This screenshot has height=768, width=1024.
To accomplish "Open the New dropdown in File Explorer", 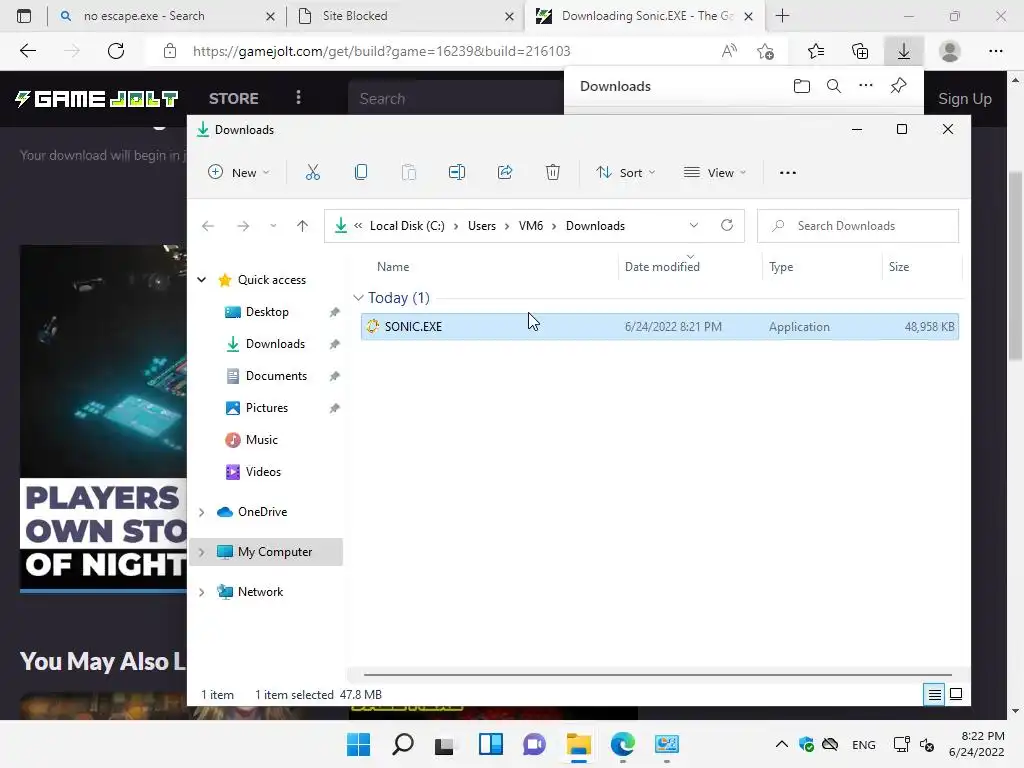I will point(238,172).
